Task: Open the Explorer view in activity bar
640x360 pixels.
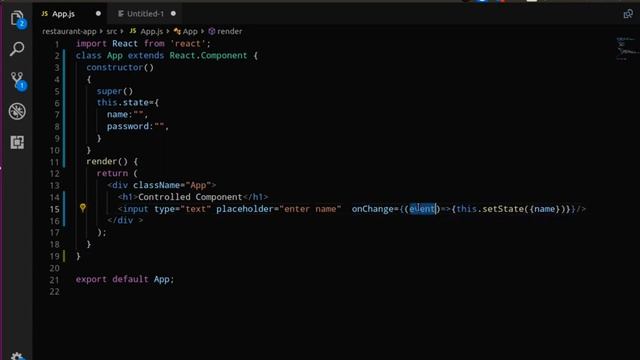Action: 17,18
